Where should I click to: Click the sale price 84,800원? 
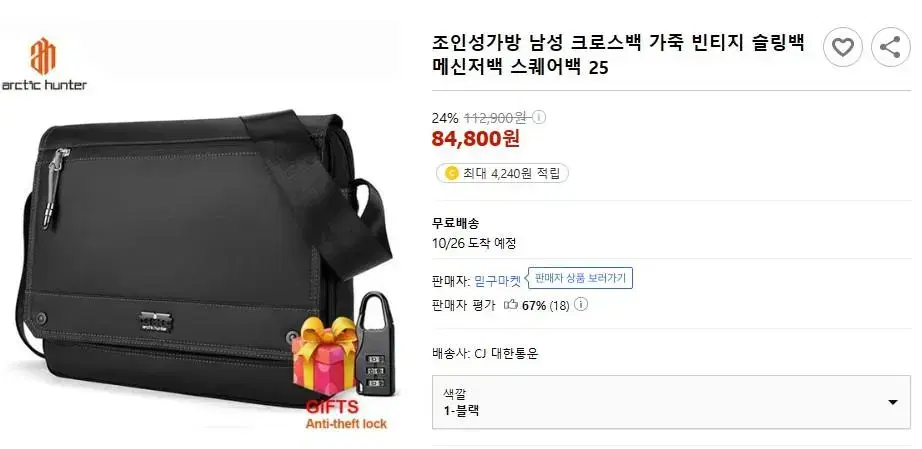click(476, 139)
